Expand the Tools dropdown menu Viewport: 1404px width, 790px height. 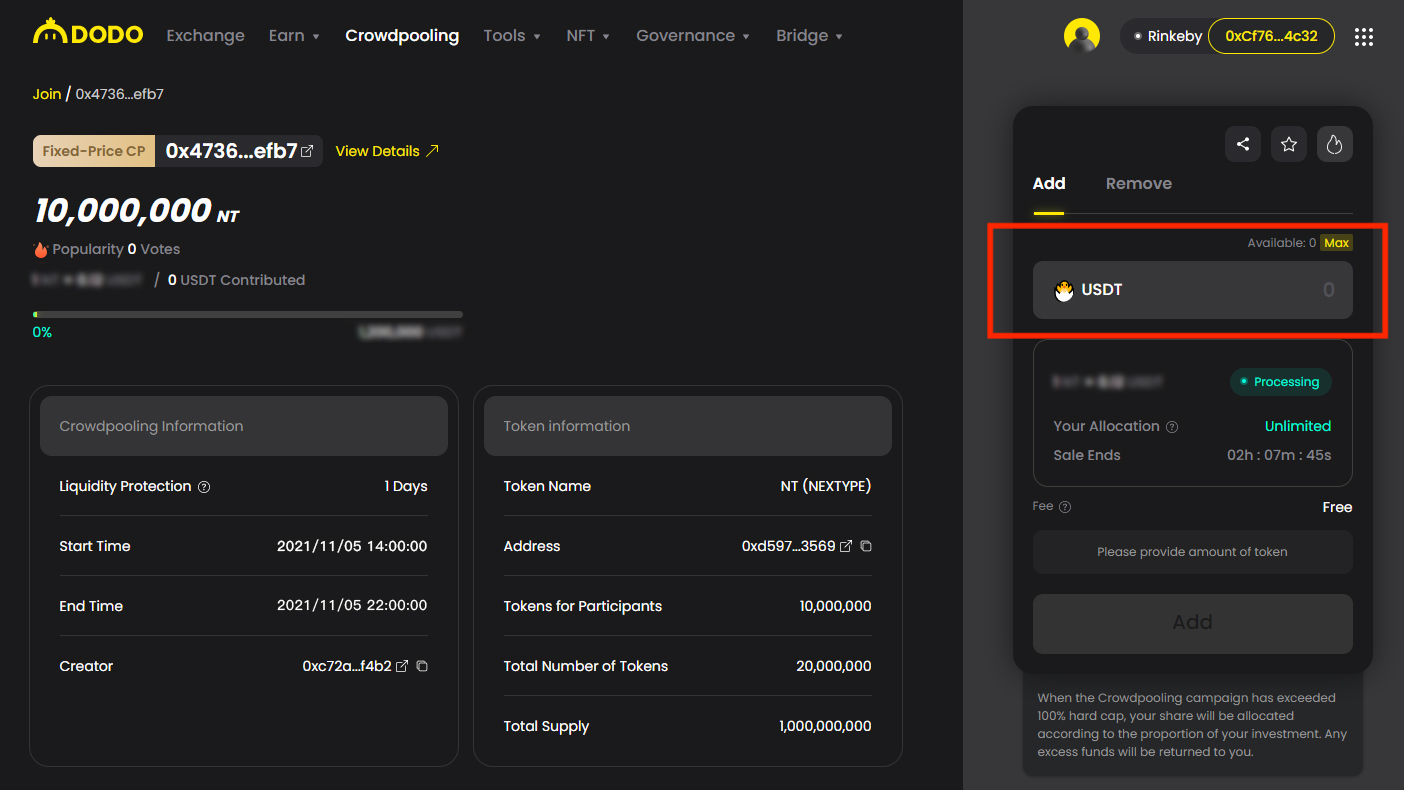click(x=512, y=36)
